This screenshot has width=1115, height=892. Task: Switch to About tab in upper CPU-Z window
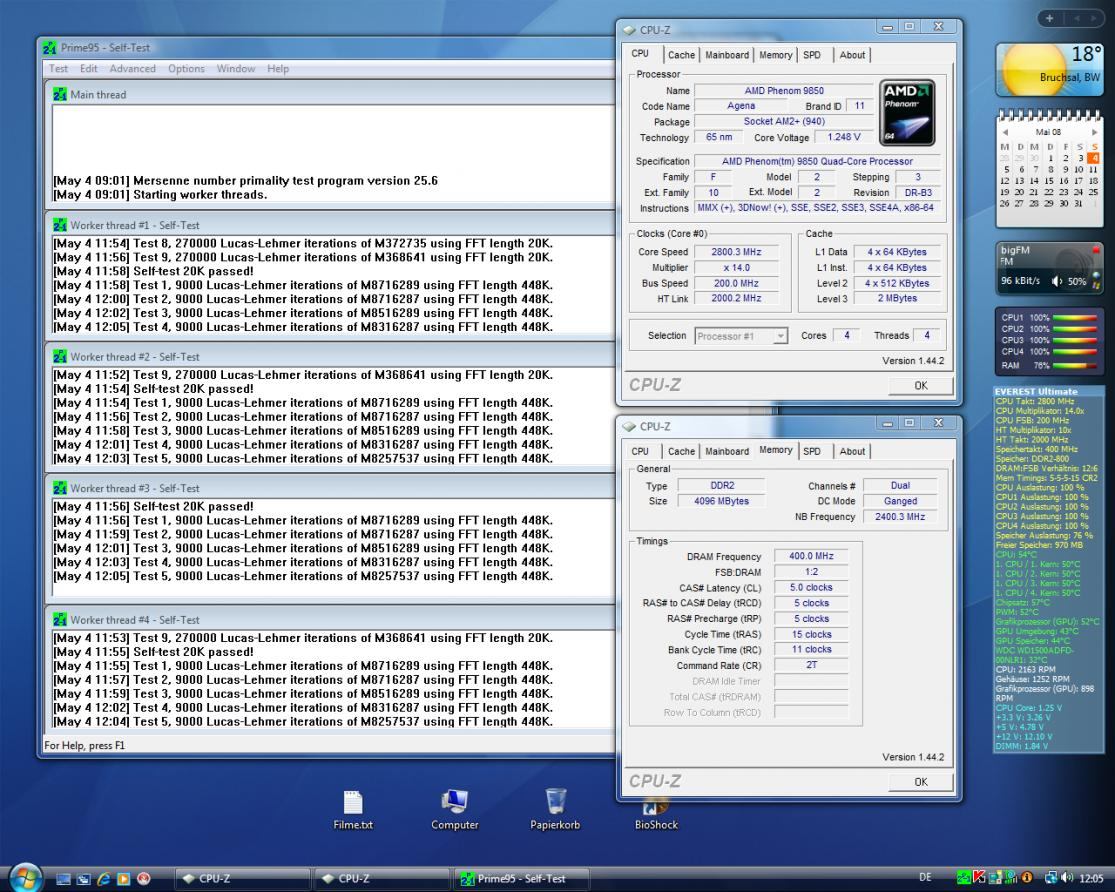point(852,55)
